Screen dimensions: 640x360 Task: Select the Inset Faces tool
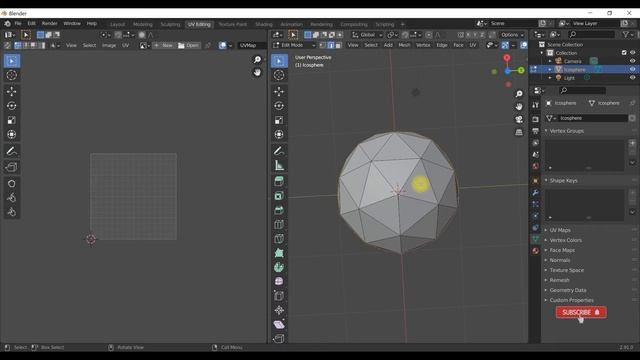279,196
